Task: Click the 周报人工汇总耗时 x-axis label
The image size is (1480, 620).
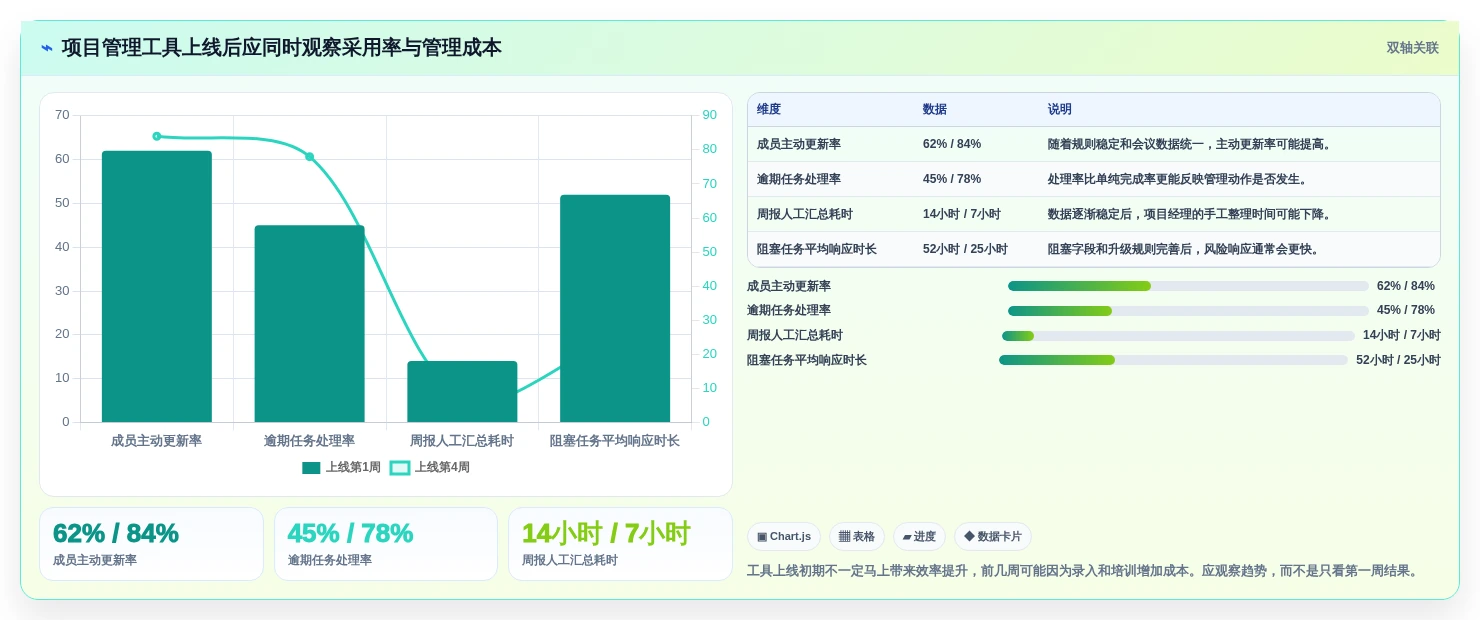Action: [x=462, y=441]
